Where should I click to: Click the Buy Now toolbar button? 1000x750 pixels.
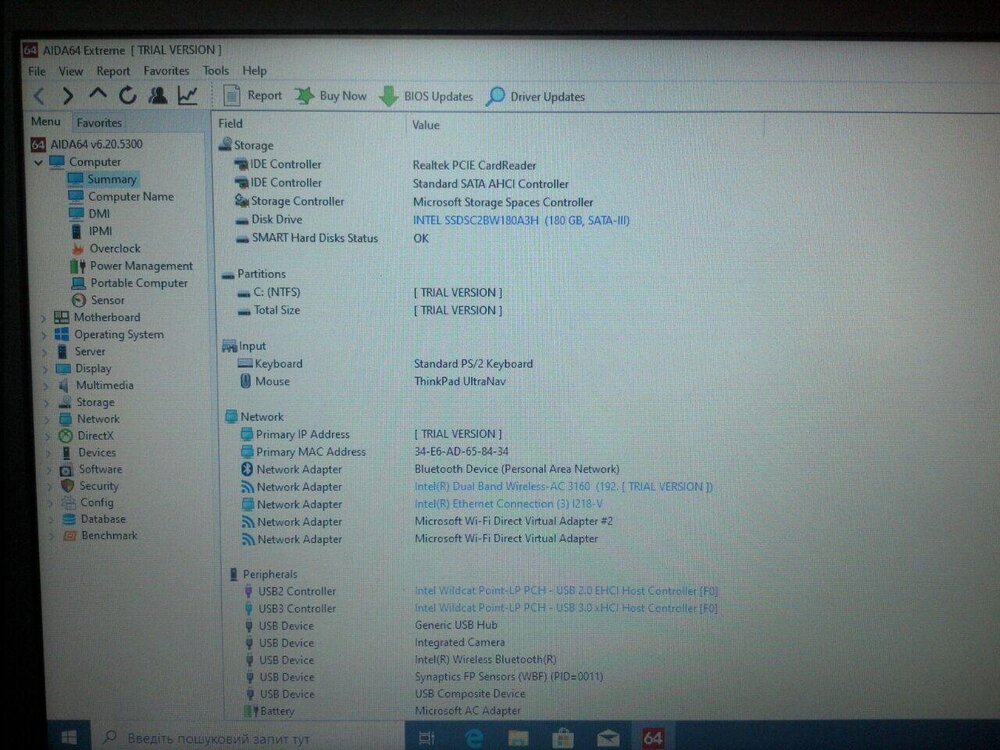(331, 96)
